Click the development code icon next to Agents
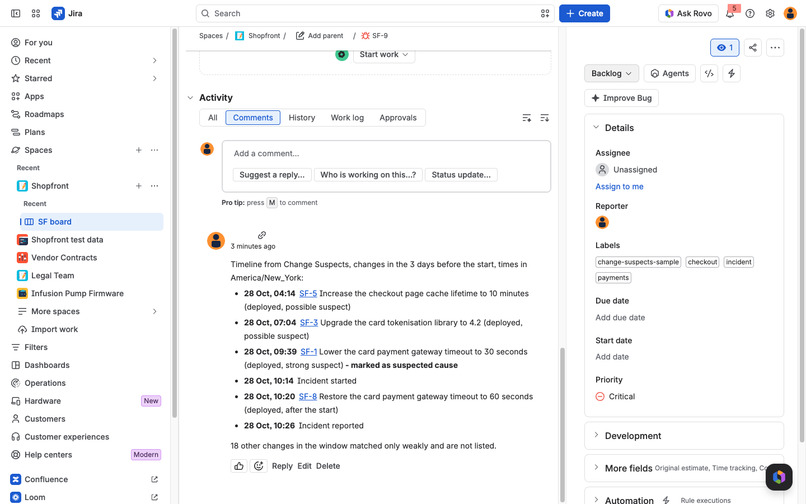Image resolution: width=806 pixels, height=504 pixels. point(709,74)
